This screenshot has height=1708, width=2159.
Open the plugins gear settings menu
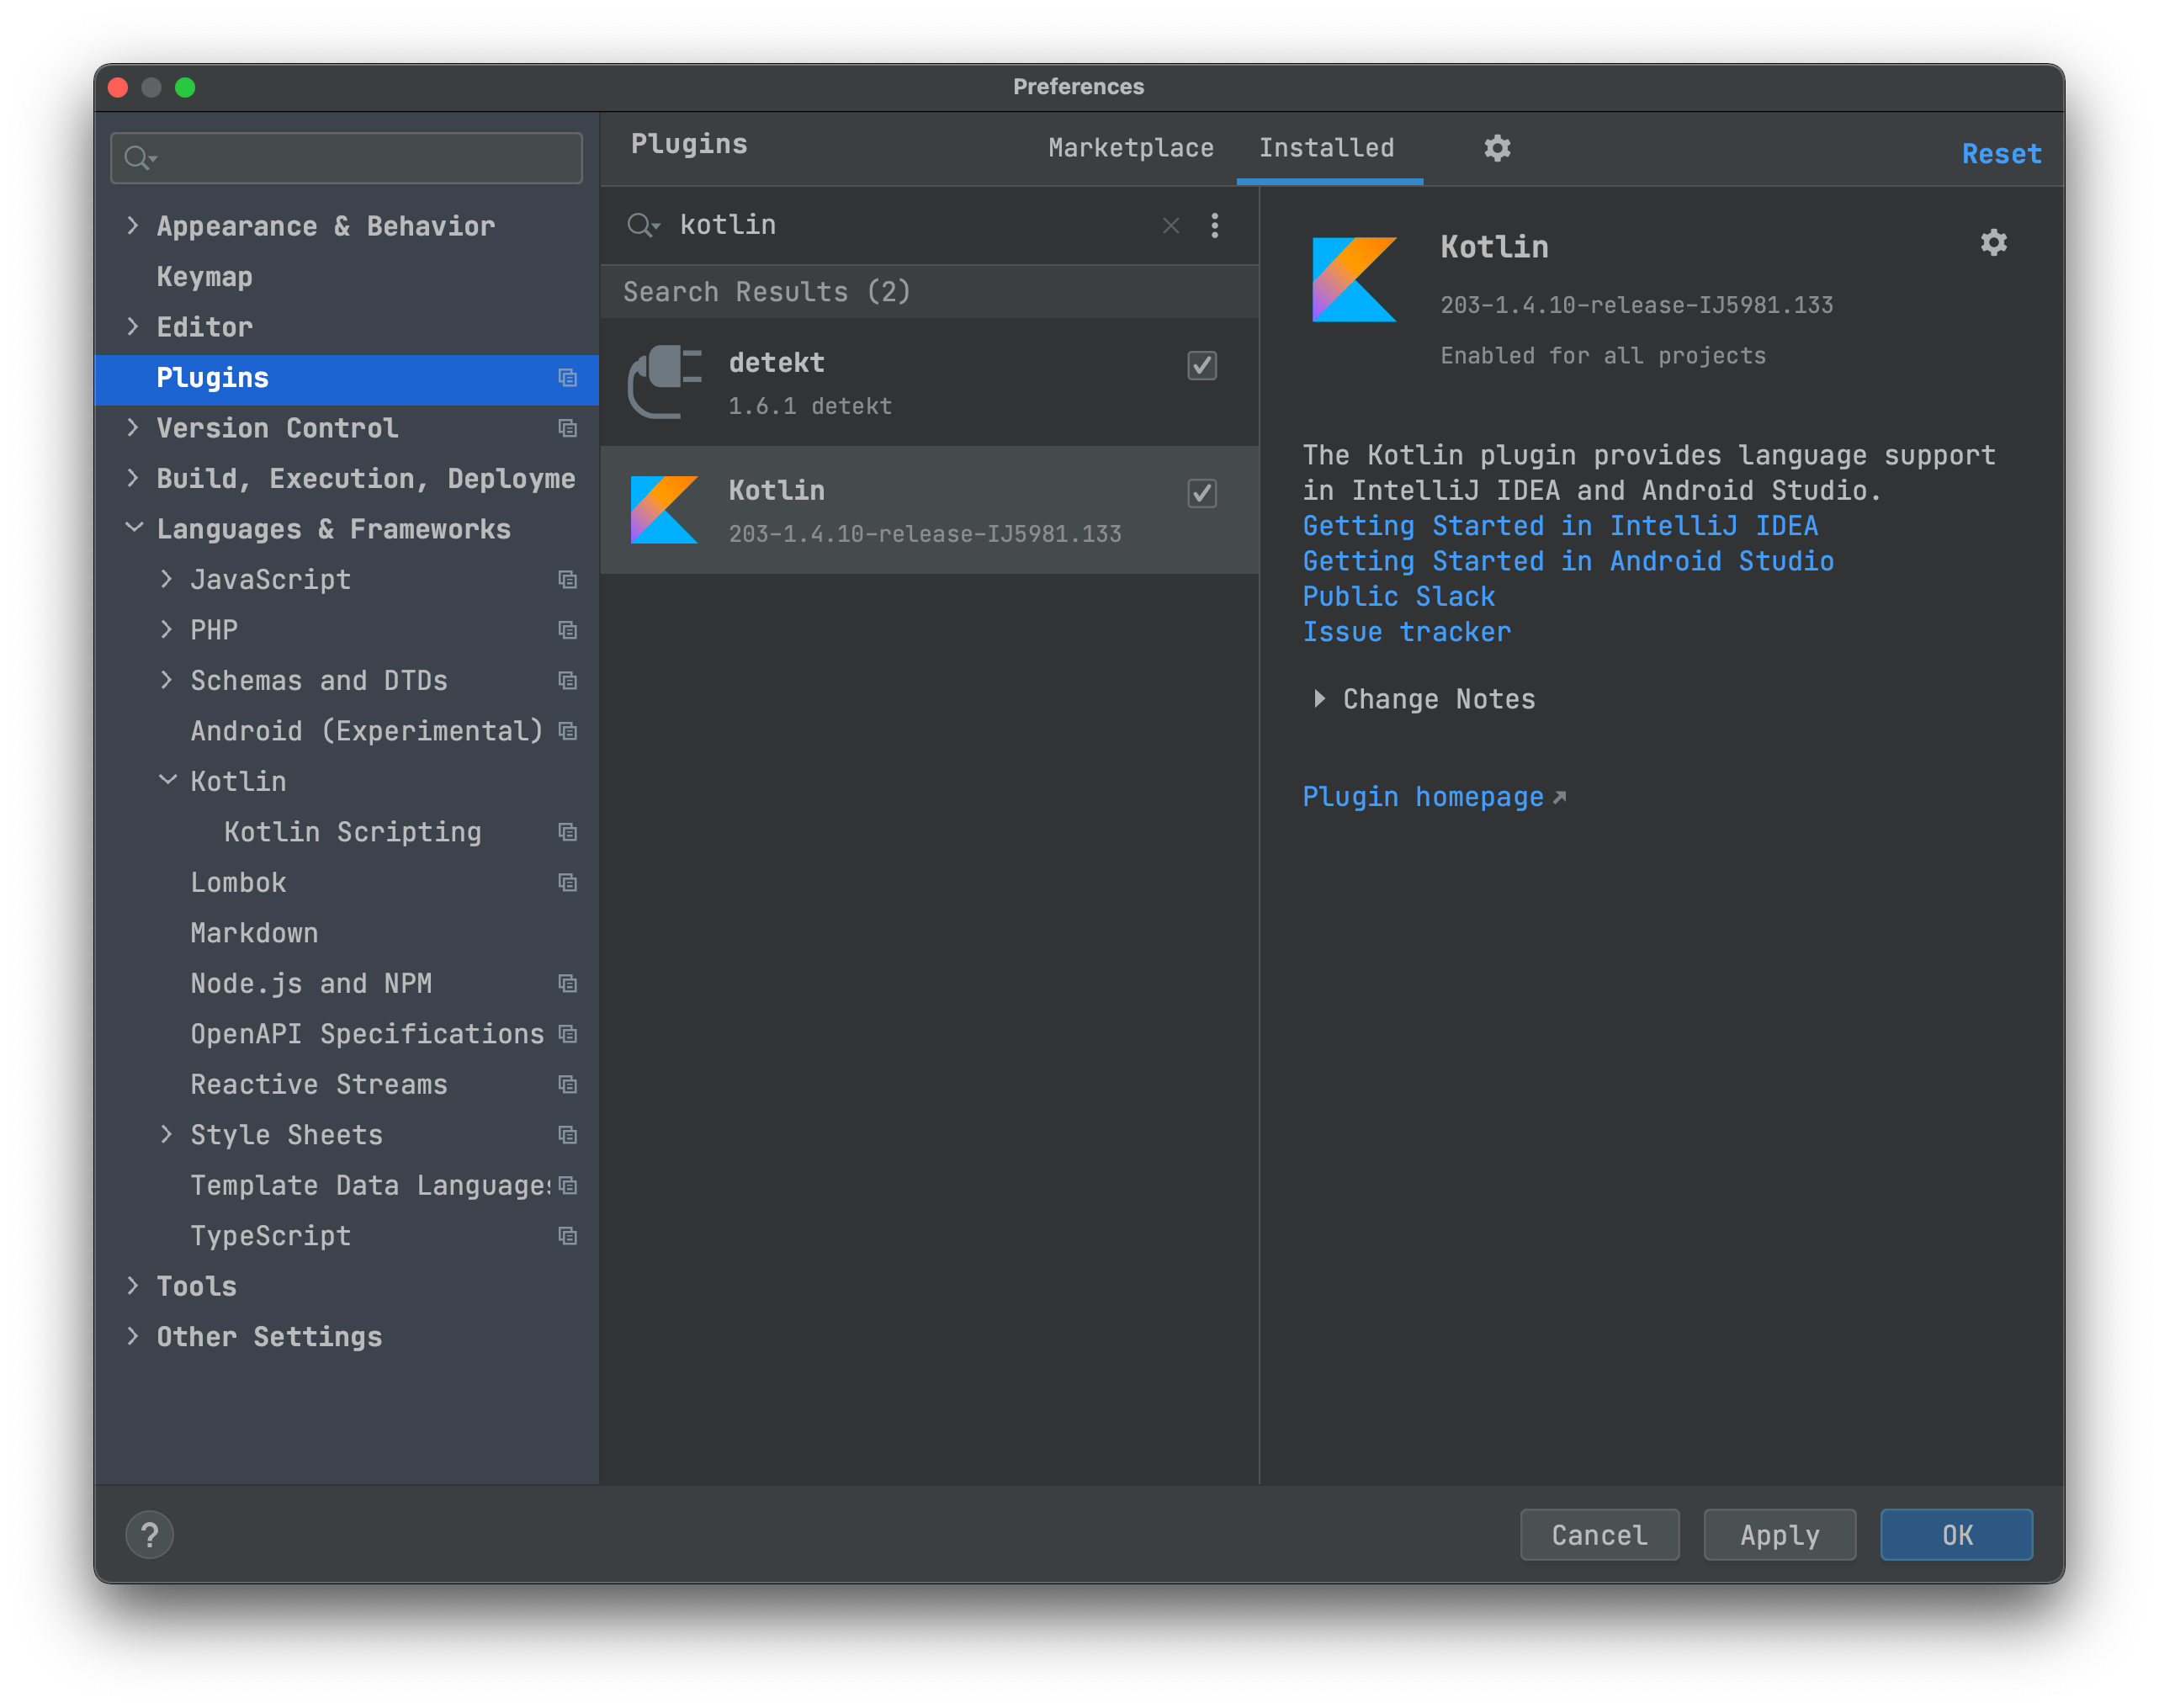click(x=1496, y=148)
